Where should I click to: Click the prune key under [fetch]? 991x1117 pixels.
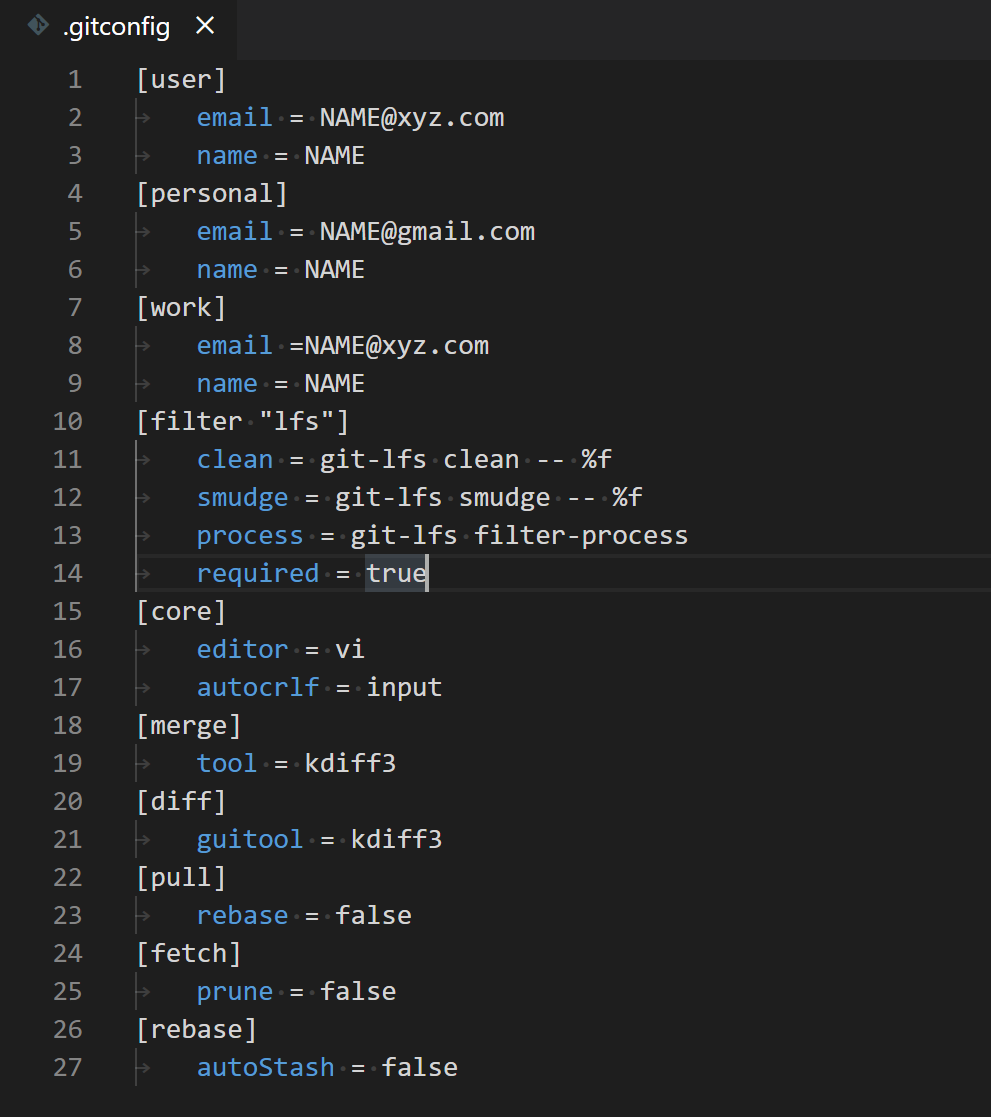[234, 991]
